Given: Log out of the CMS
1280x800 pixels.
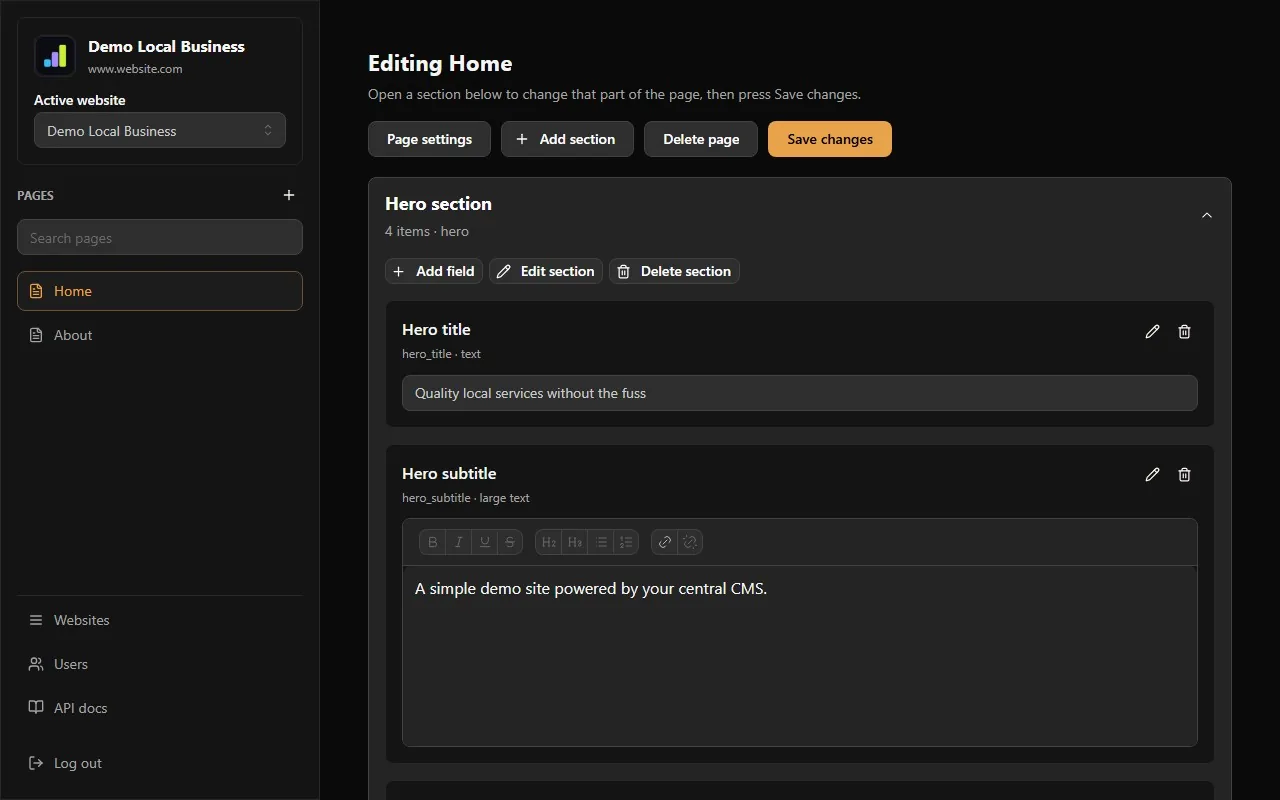Looking at the screenshot, I should 160,763.
